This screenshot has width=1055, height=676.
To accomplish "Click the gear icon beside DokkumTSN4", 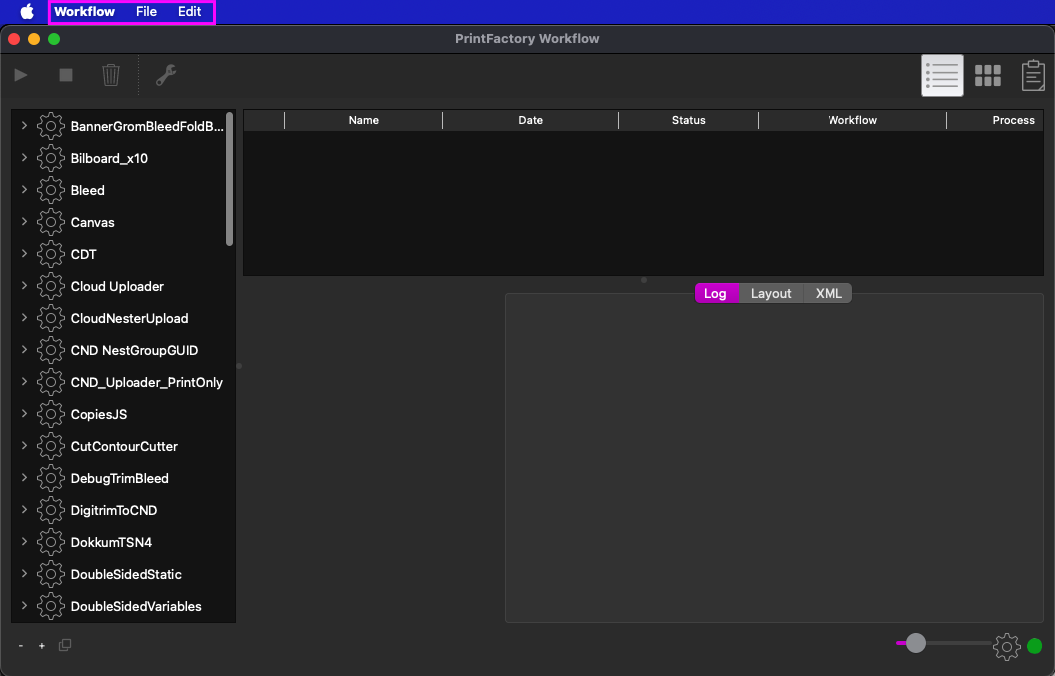I will [x=50, y=542].
